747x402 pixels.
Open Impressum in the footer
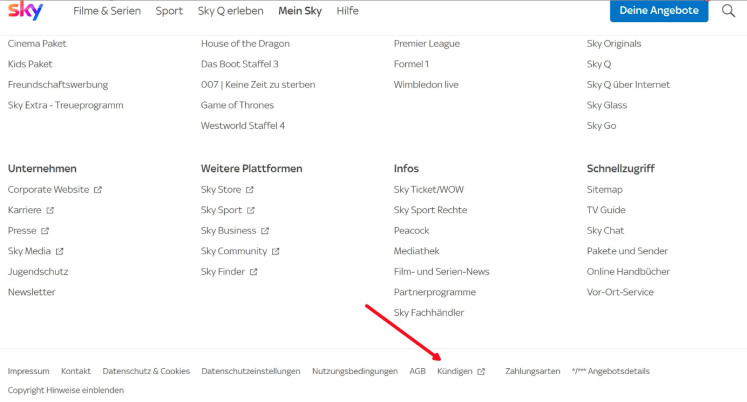[29, 371]
